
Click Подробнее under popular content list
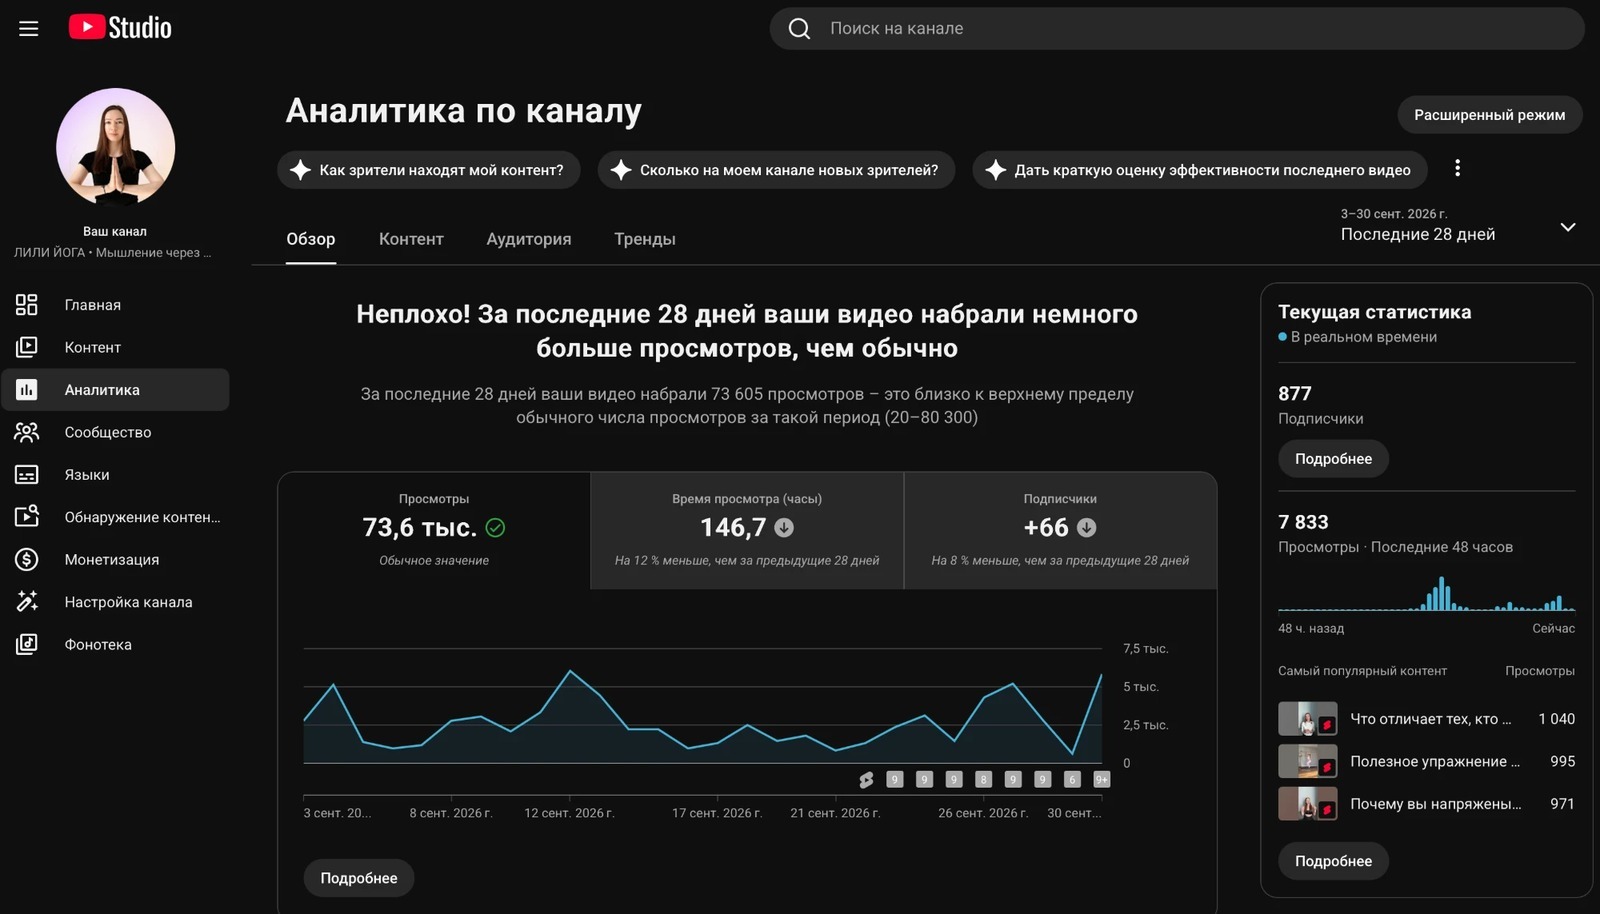click(x=1333, y=861)
